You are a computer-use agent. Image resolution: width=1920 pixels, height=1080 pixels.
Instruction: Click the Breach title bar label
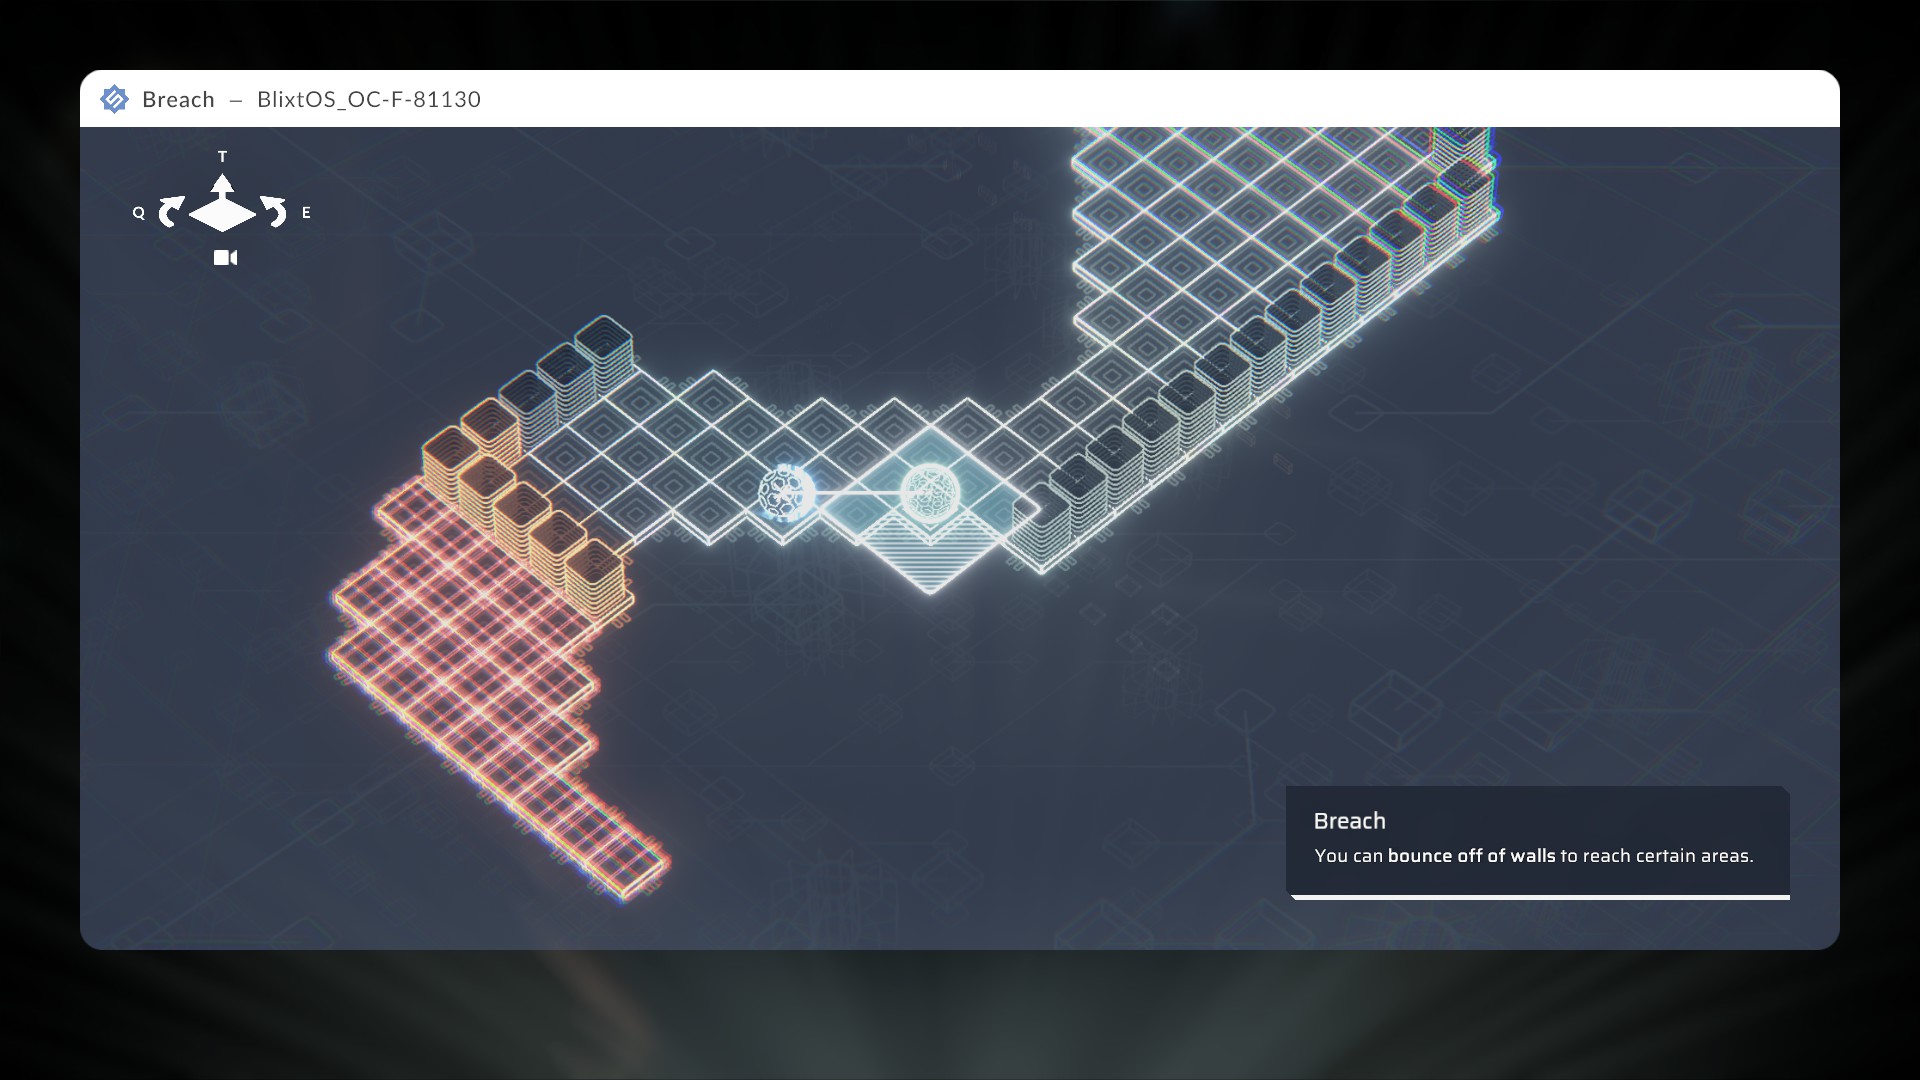click(178, 99)
